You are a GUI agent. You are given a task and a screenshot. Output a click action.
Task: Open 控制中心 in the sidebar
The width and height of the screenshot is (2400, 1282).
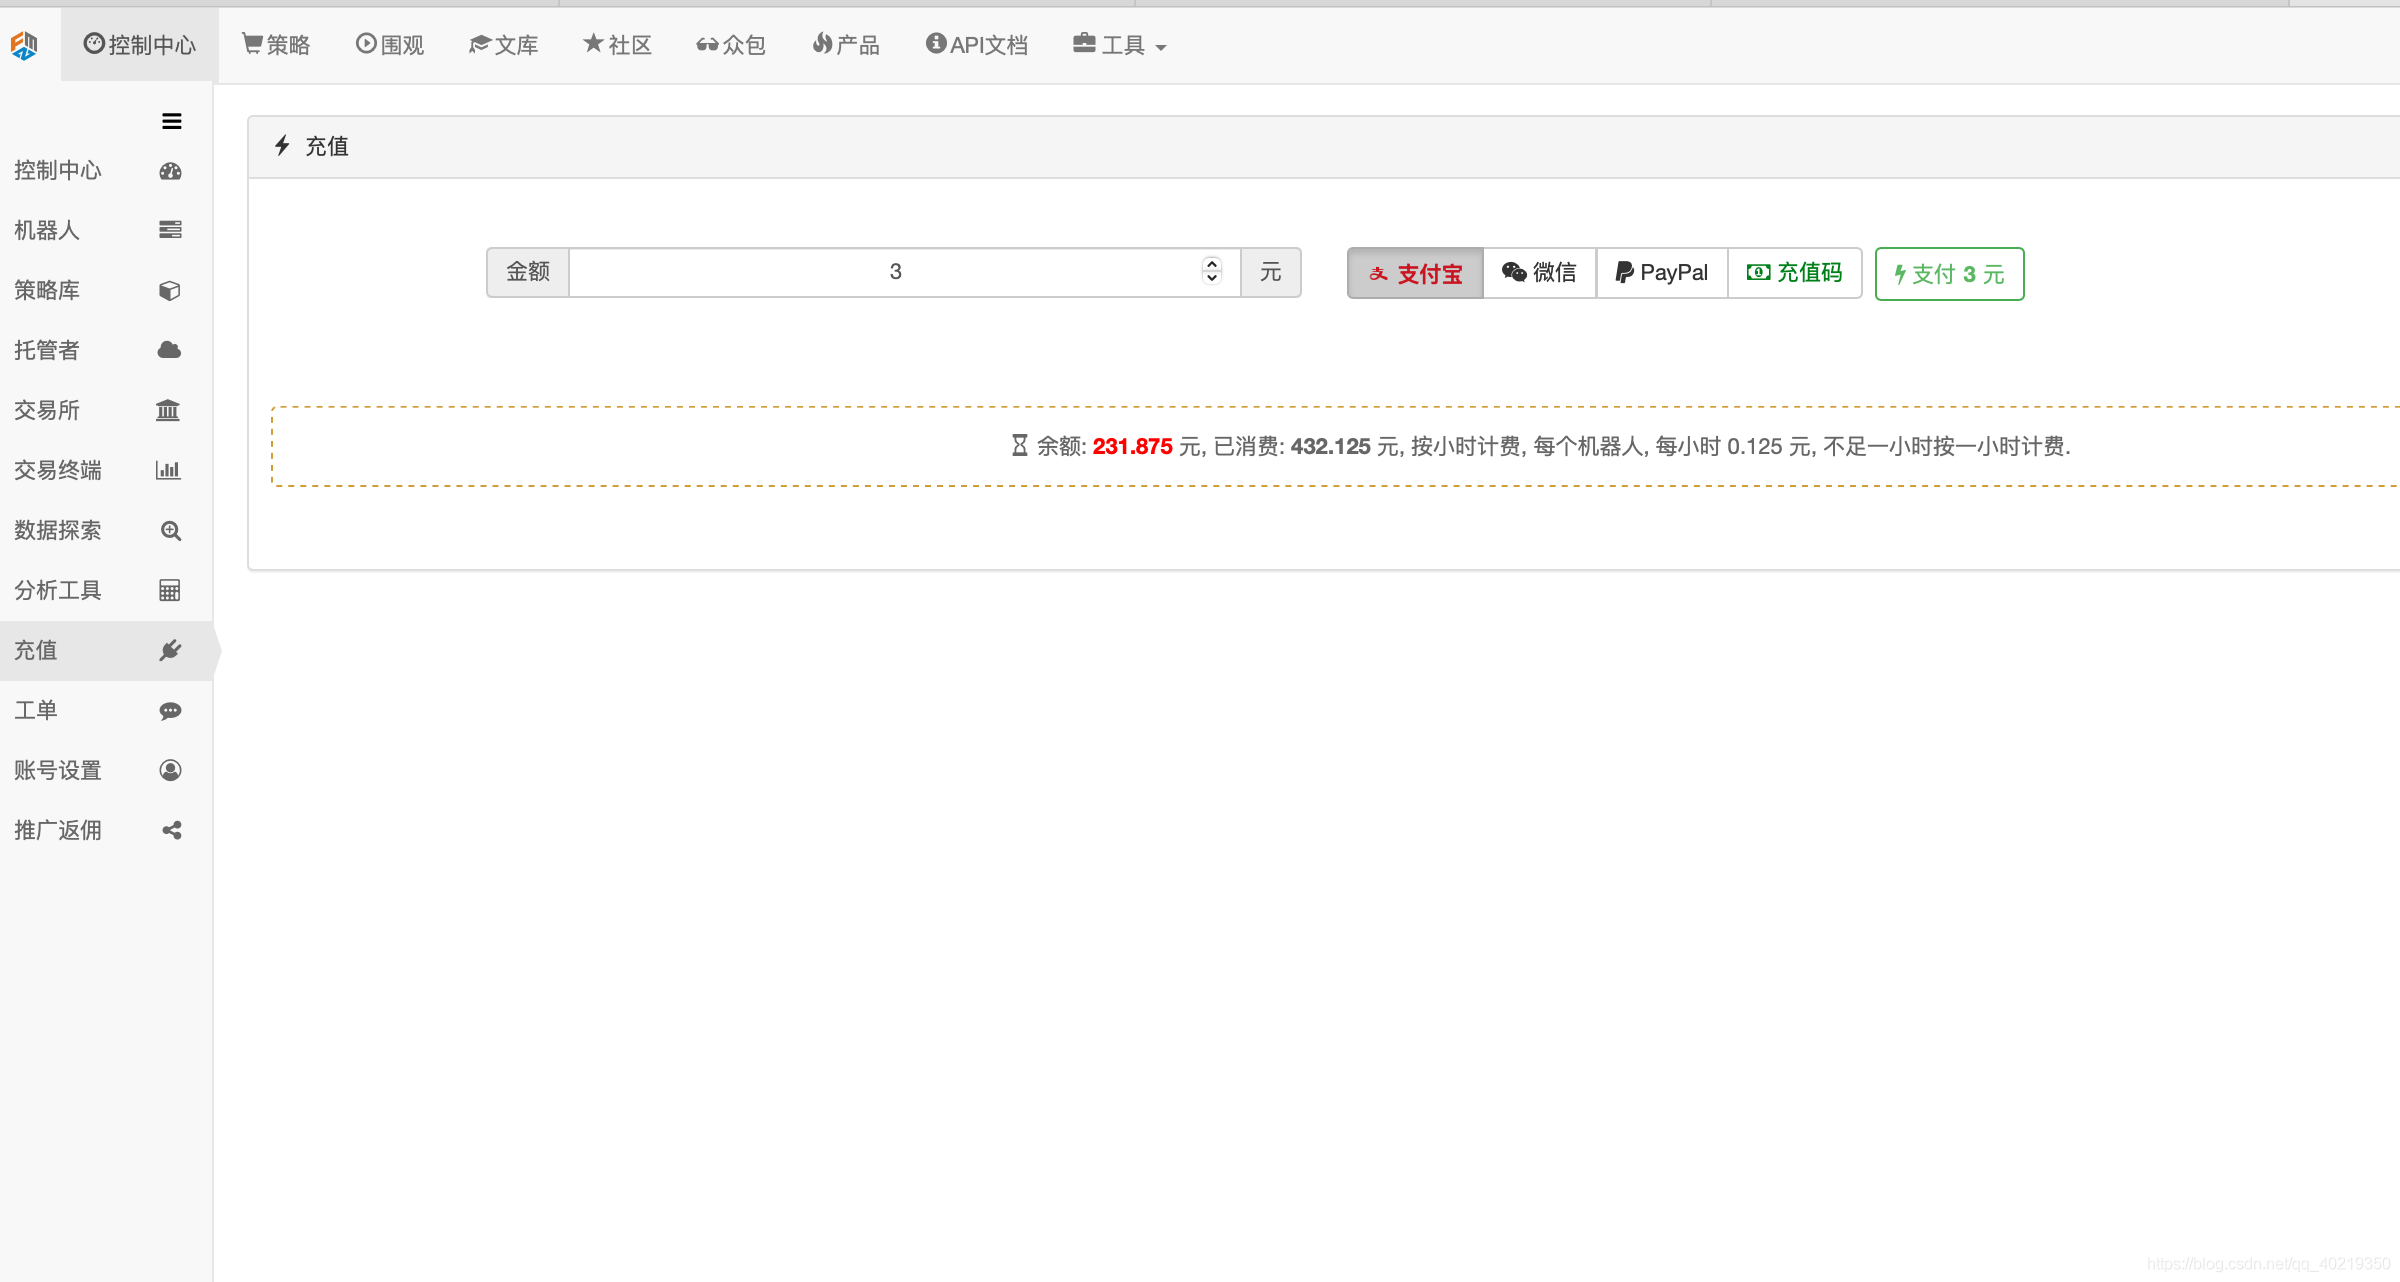click(x=106, y=171)
